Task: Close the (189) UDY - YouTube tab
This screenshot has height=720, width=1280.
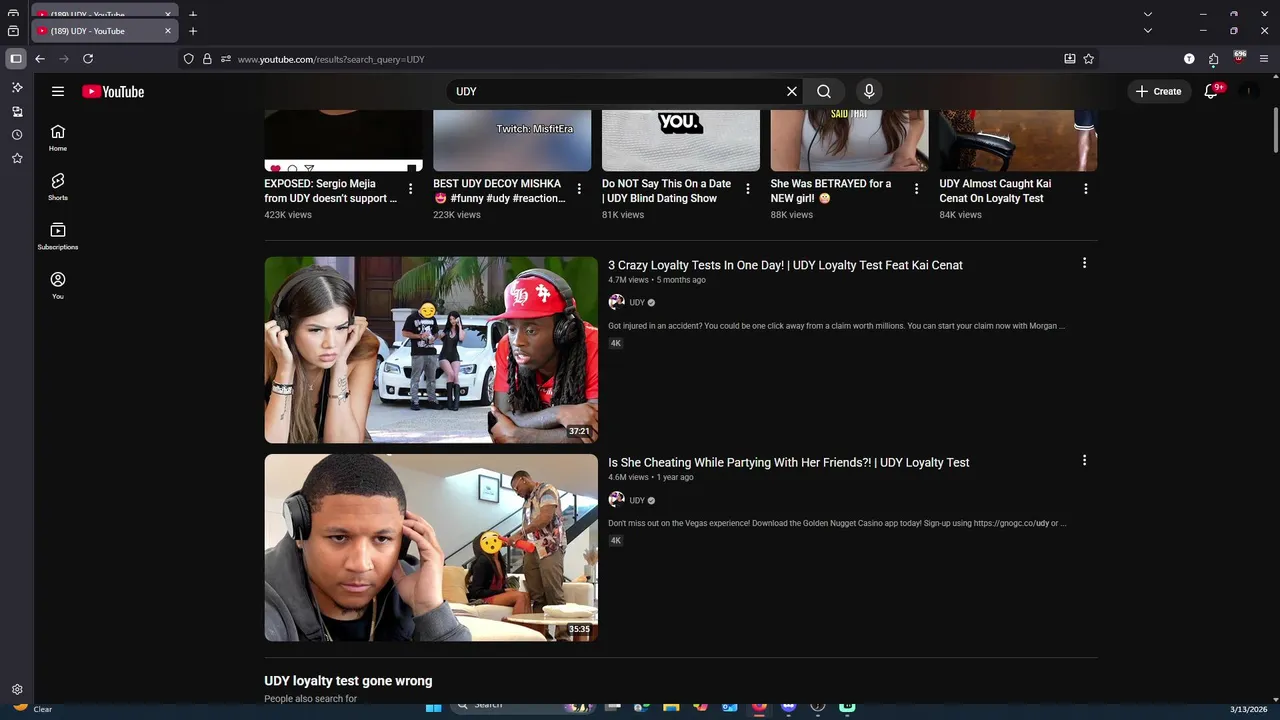Action: click(x=167, y=31)
